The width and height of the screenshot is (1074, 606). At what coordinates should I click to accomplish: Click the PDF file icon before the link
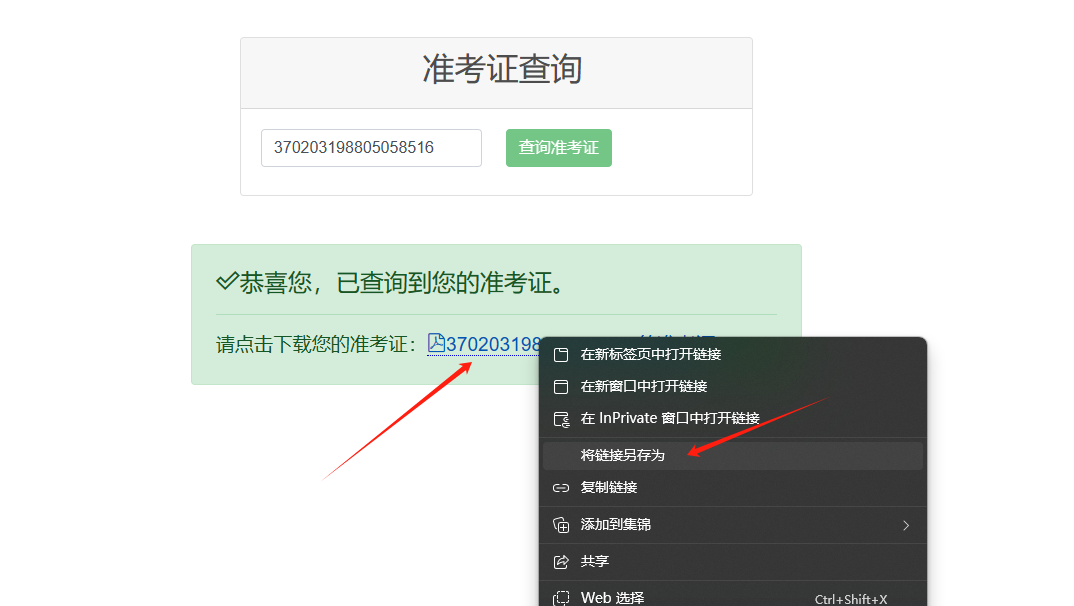pyautogui.click(x=436, y=343)
